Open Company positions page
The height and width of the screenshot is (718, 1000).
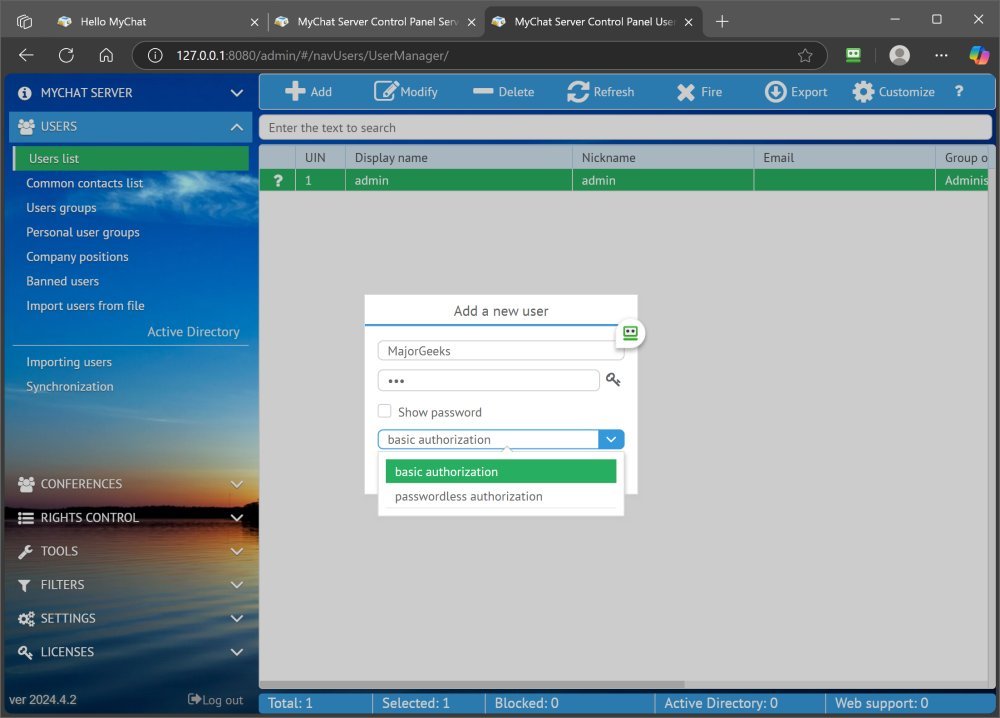click(x=77, y=256)
